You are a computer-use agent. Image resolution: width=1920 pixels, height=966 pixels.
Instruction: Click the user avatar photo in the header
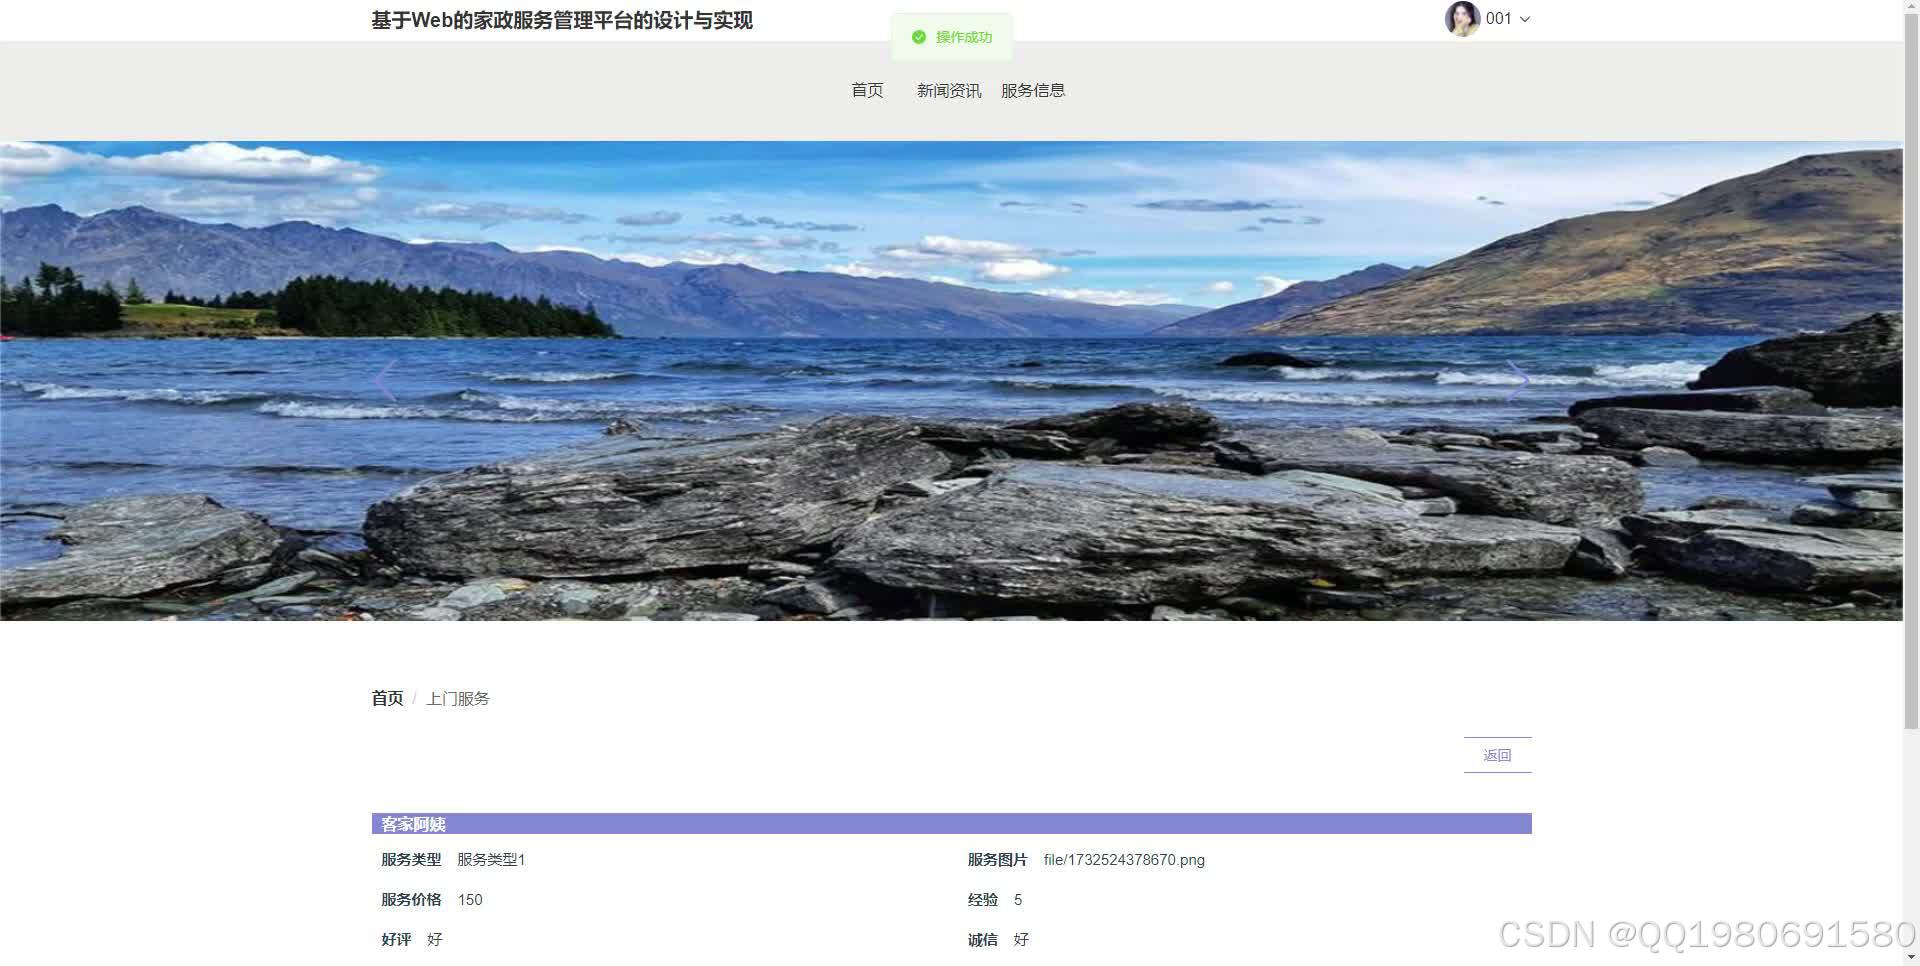(x=1461, y=18)
